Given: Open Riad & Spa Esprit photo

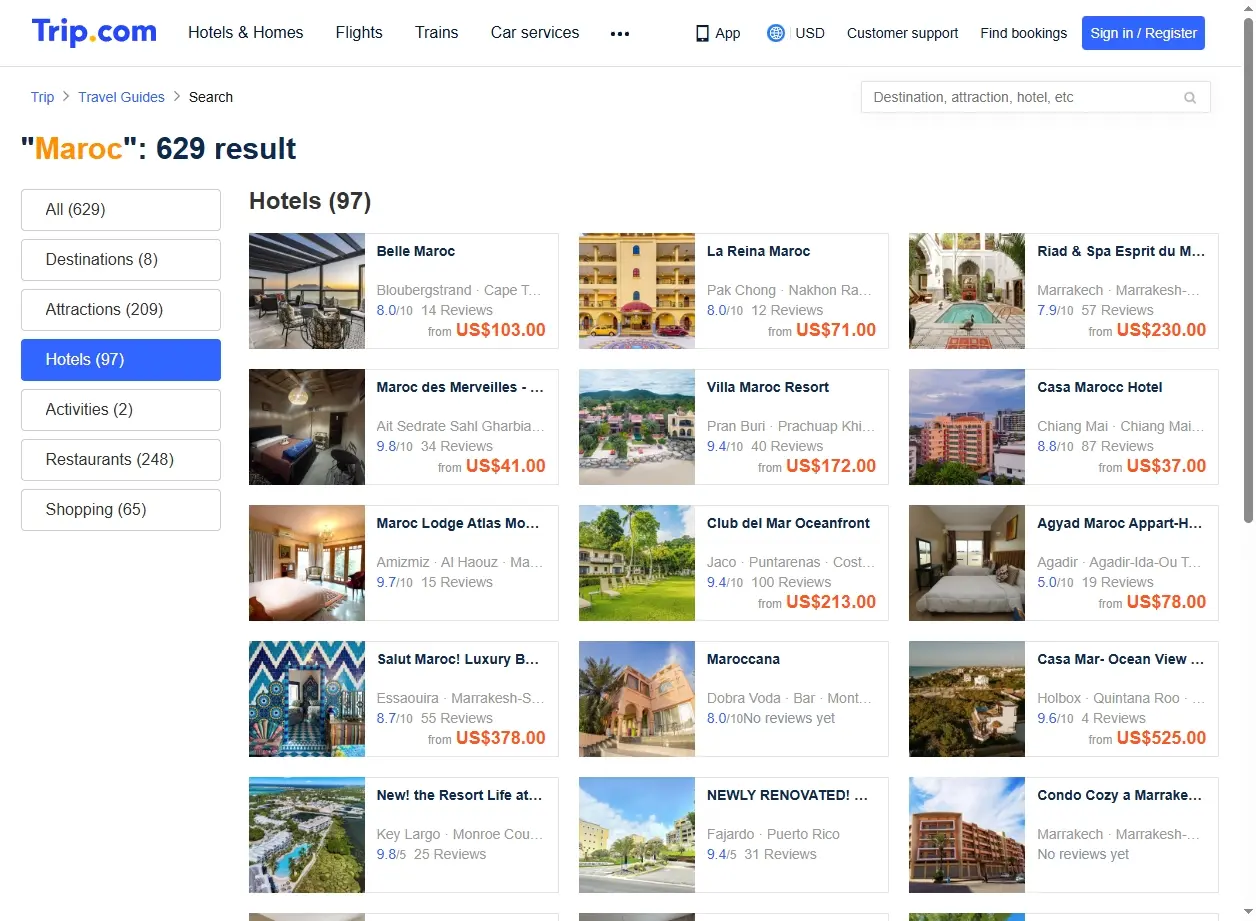Looking at the screenshot, I should (967, 291).
